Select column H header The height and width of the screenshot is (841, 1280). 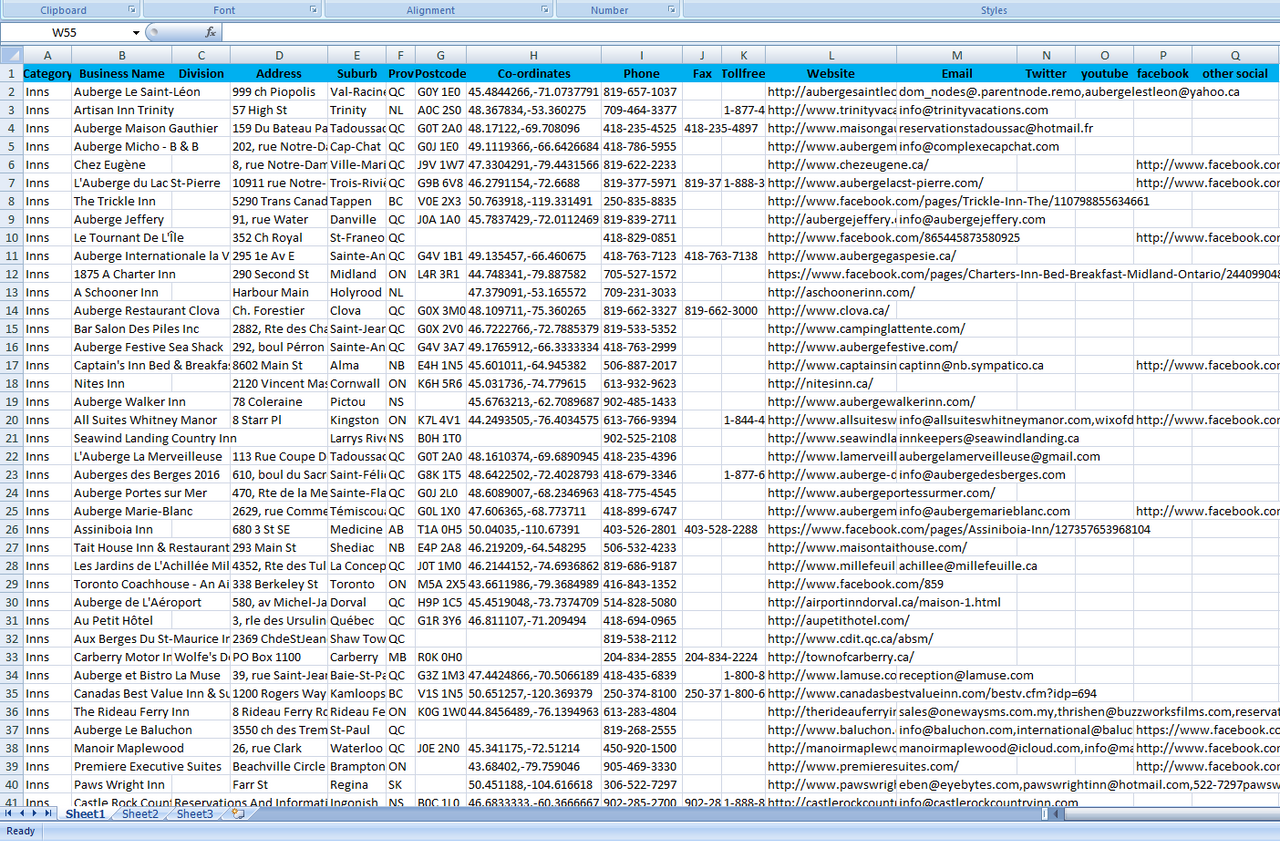click(533, 55)
